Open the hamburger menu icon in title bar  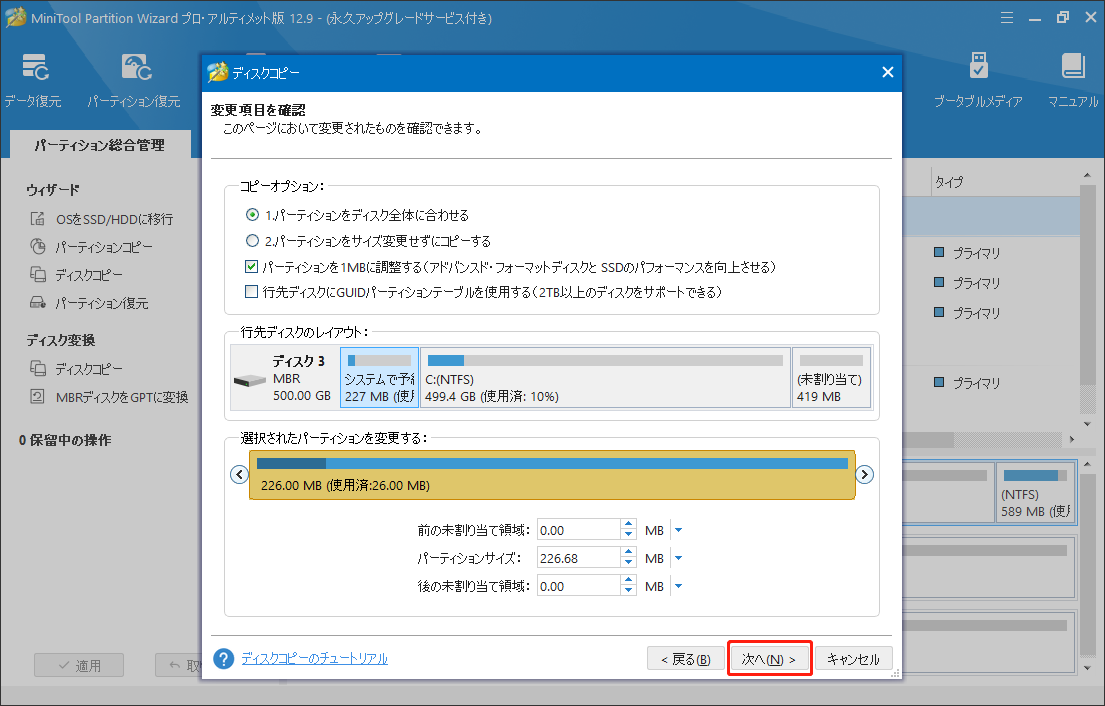click(x=1007, y=18)
